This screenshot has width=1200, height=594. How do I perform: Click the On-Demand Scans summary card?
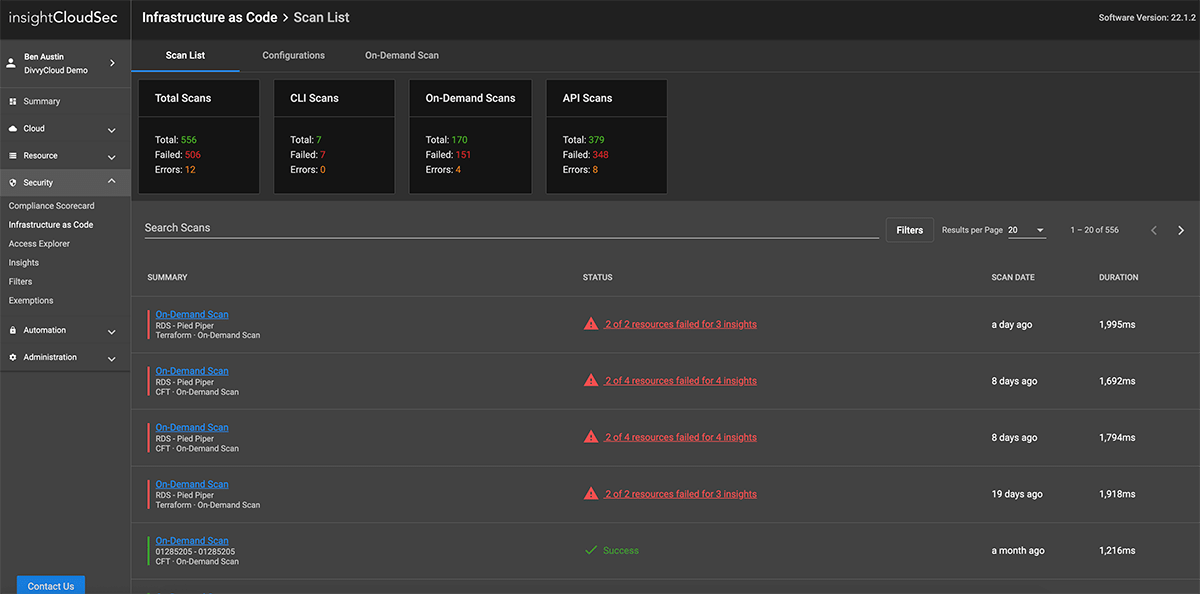470,136
